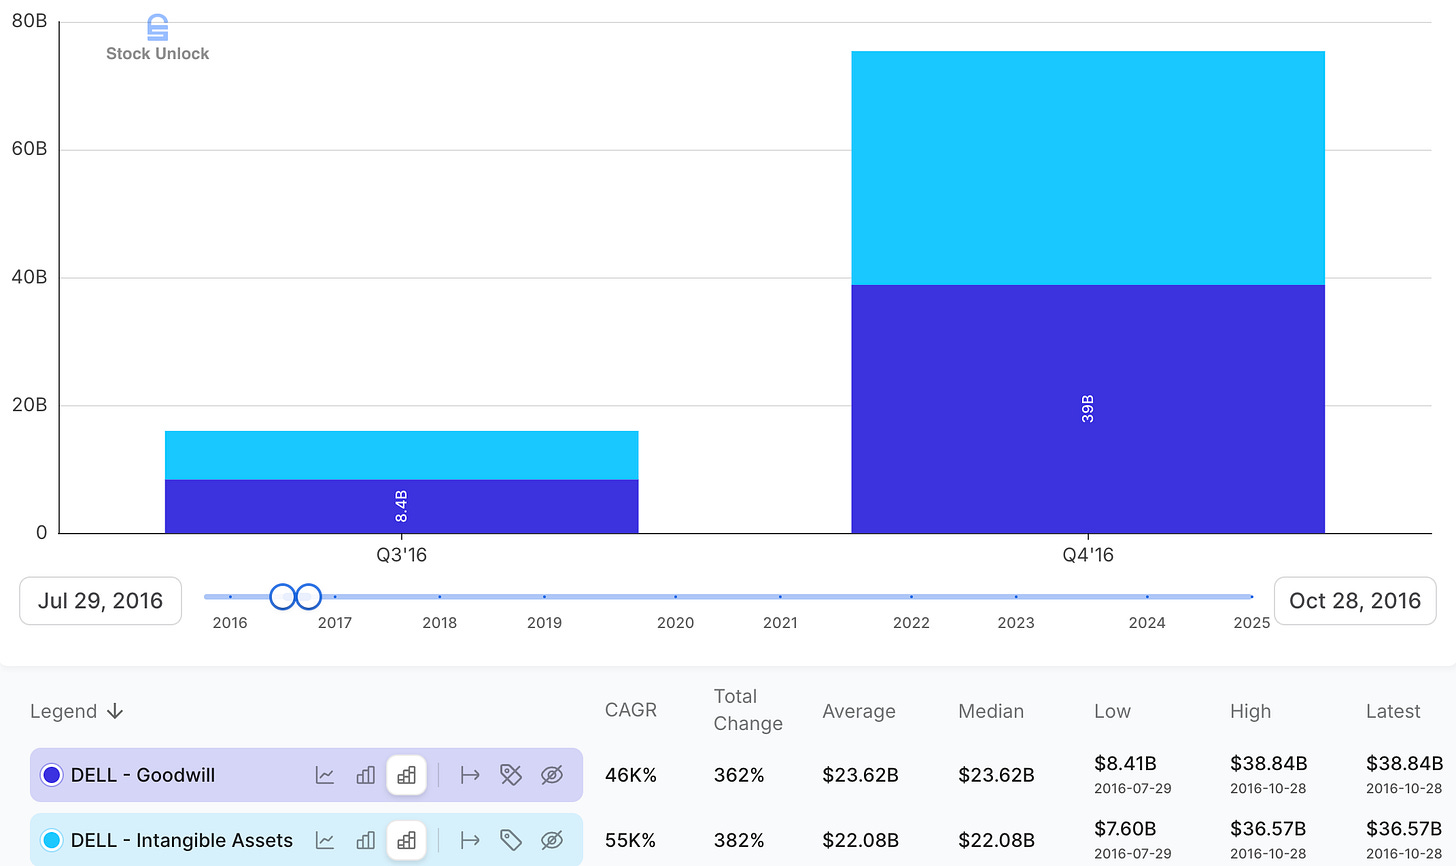Click the Q3'16 light blue intangible assets bar
Screen dimensions: 1456x866
point(401,455)
